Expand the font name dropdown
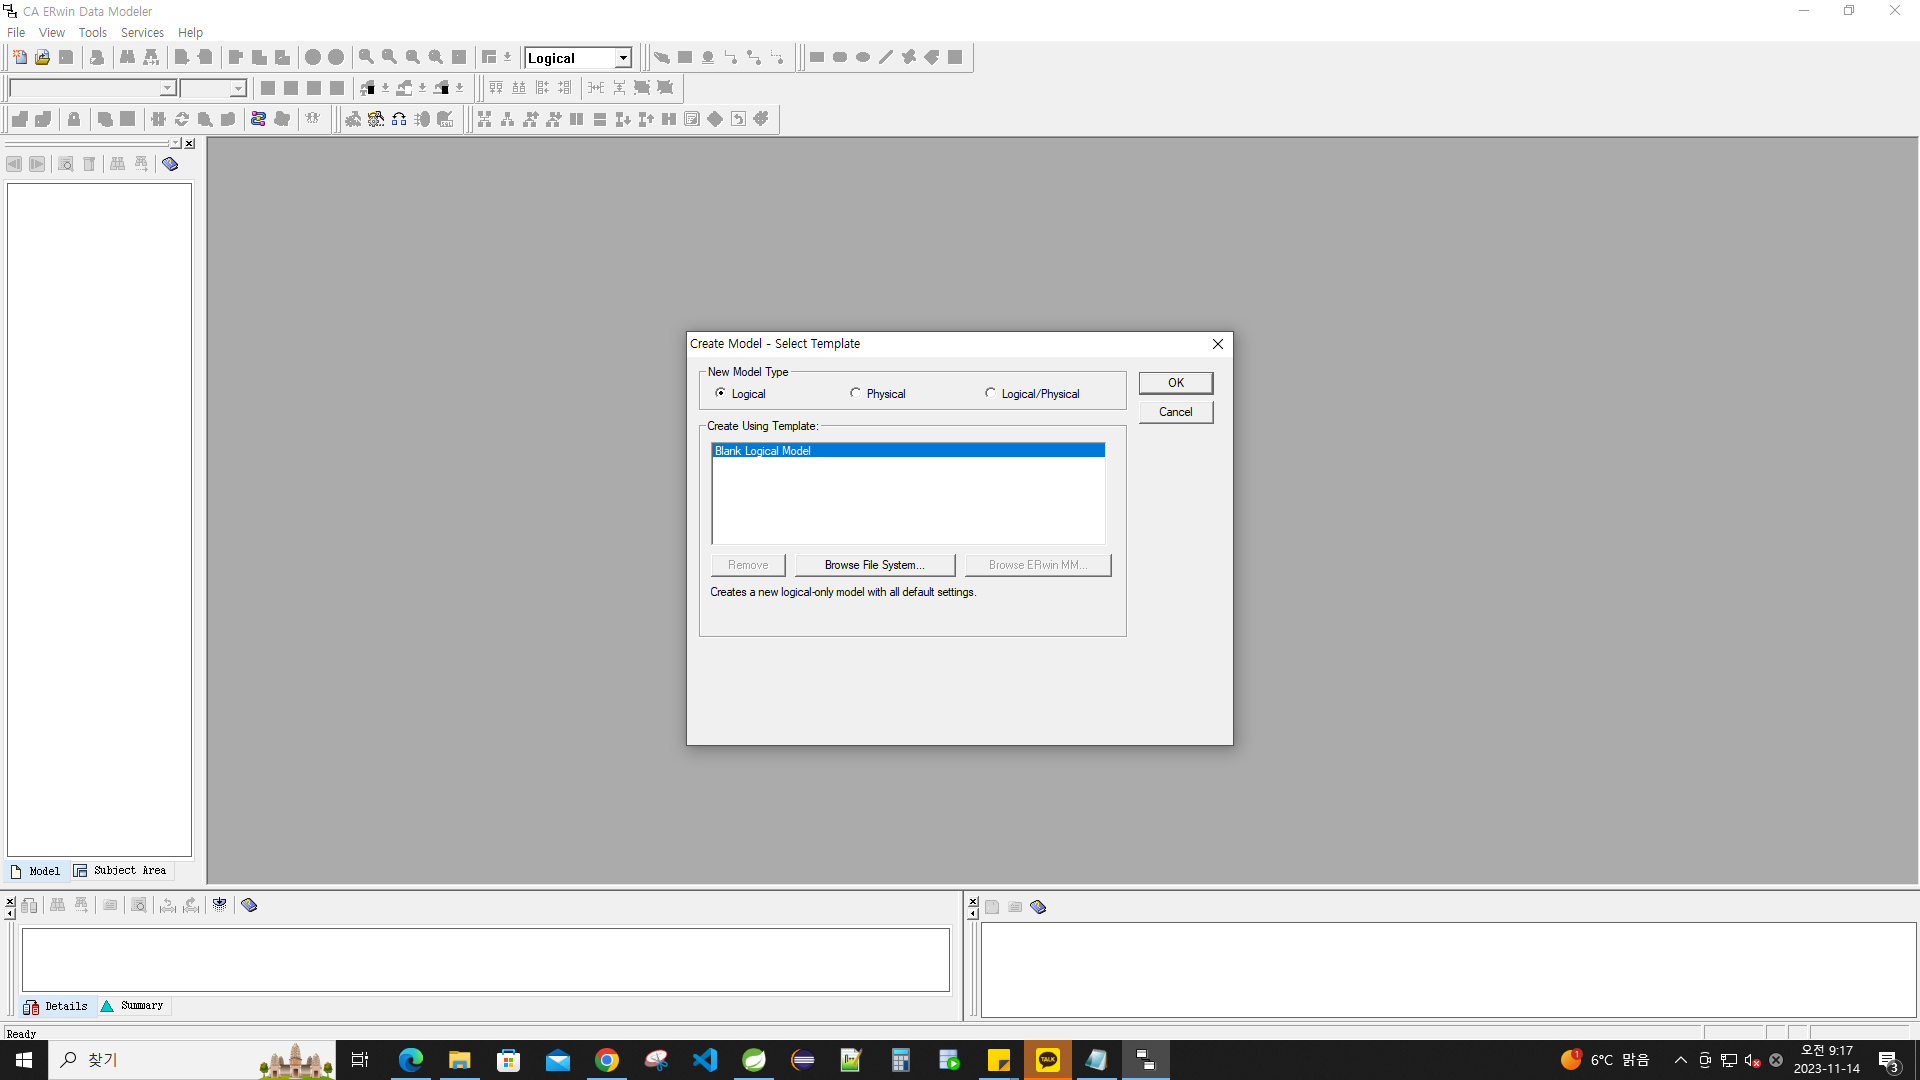 pyautogui.click(x=165, y=87)
